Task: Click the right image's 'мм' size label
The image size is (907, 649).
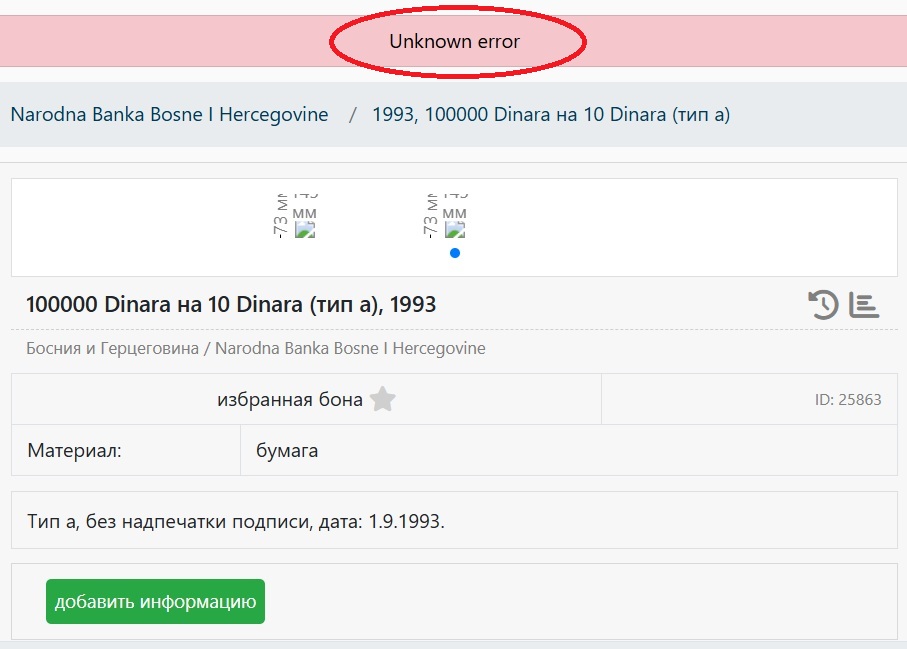Action: click(454, 213)
